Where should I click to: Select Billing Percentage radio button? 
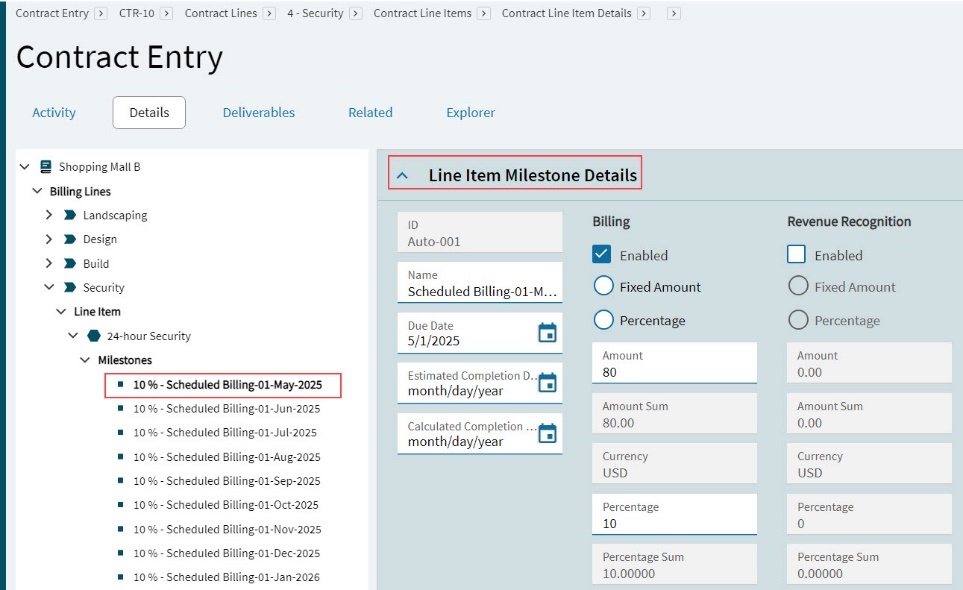point(604,320)
